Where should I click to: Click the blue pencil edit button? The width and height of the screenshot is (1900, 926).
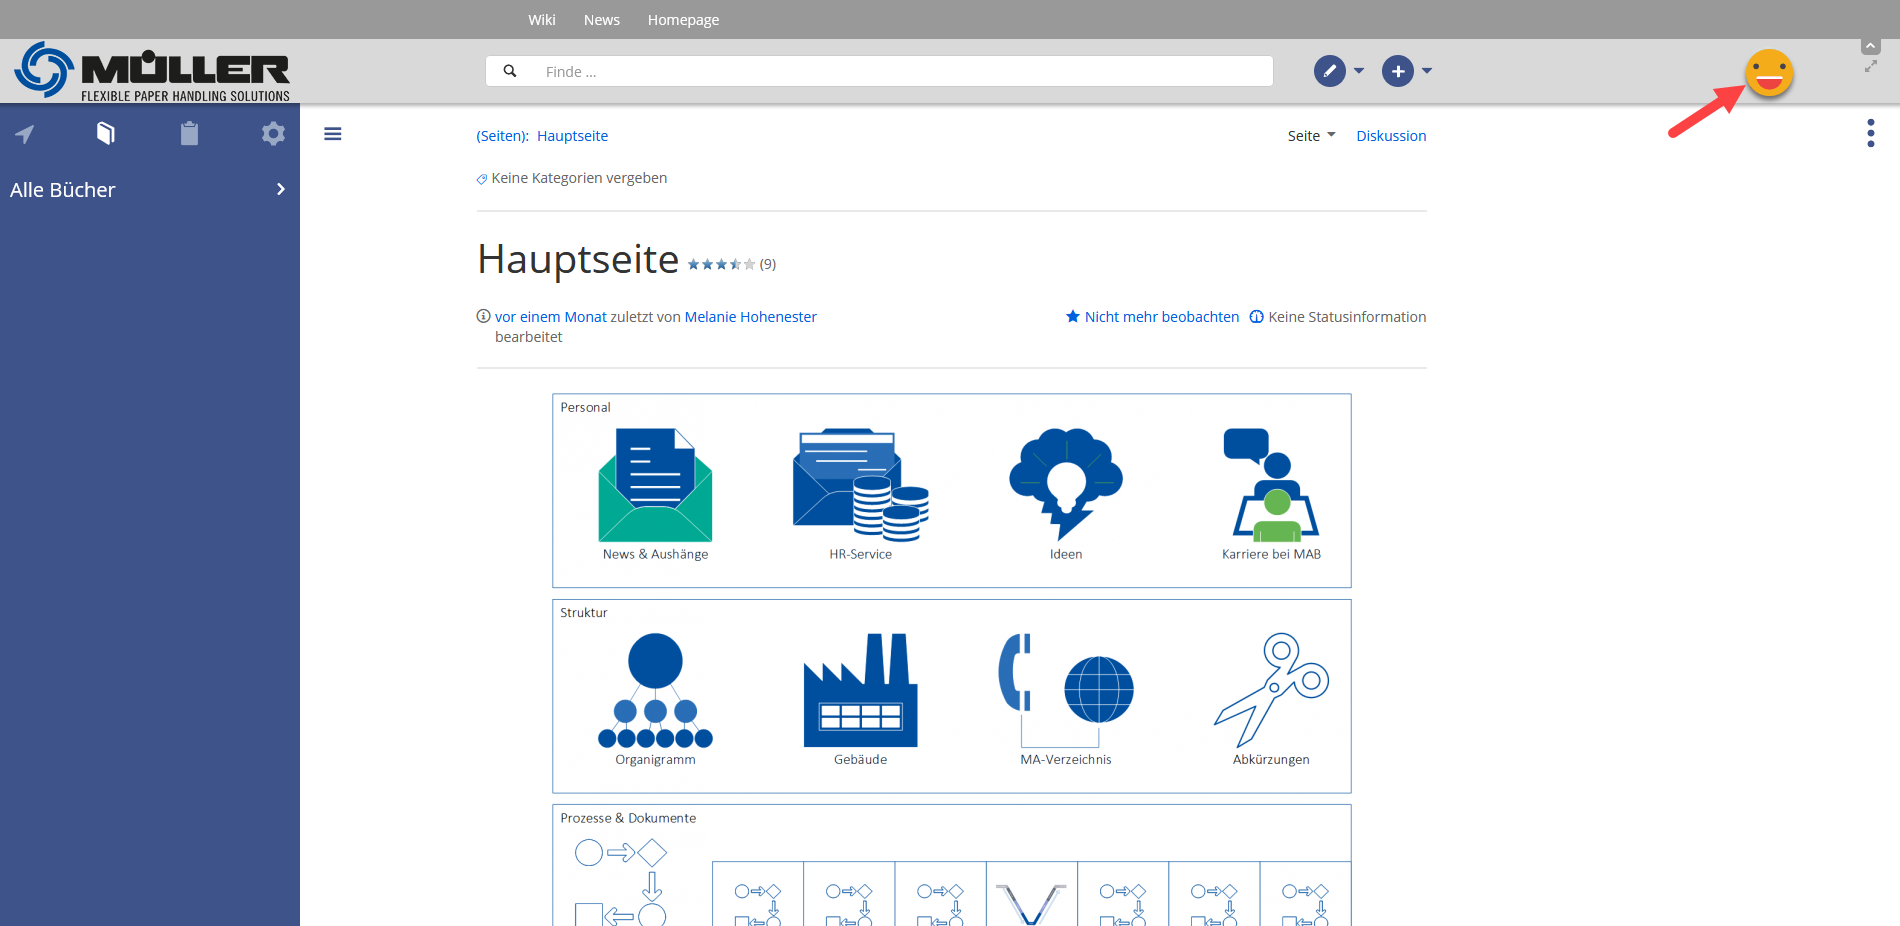tap(1329, 71)
